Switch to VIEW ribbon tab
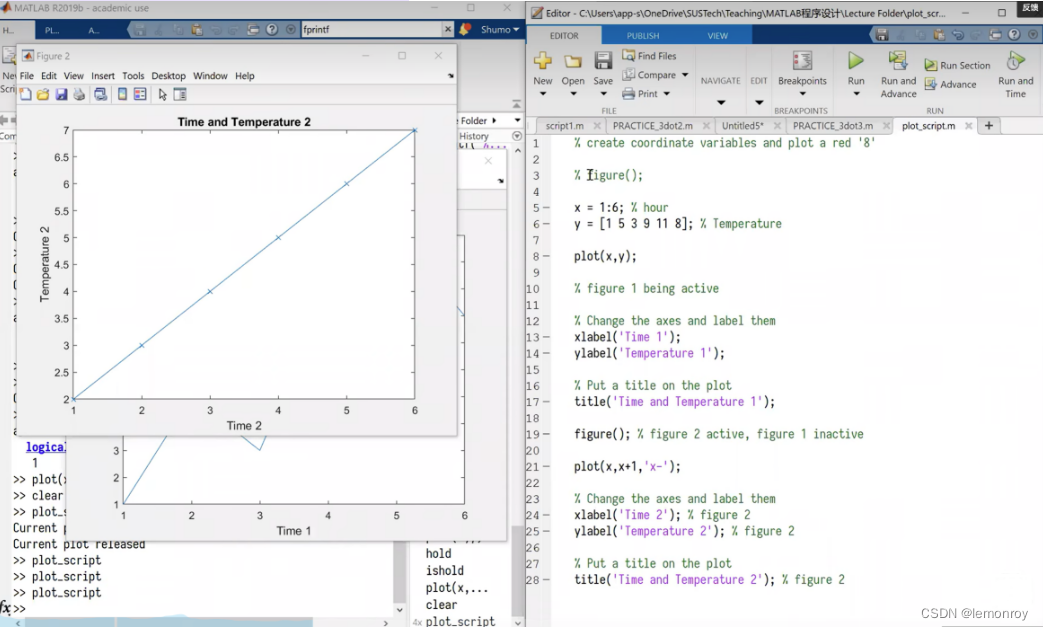Screen dimensions: 1043x630 pos(717,35)
